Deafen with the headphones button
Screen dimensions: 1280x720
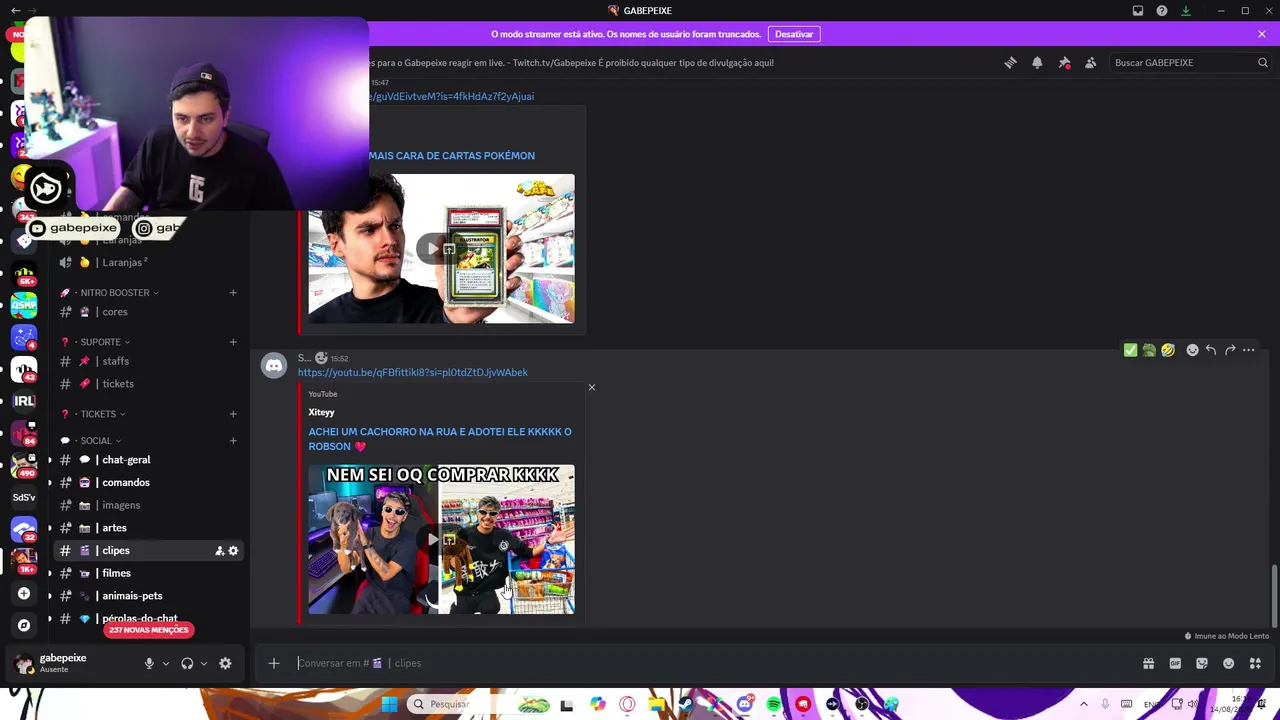tap(187, 663)
